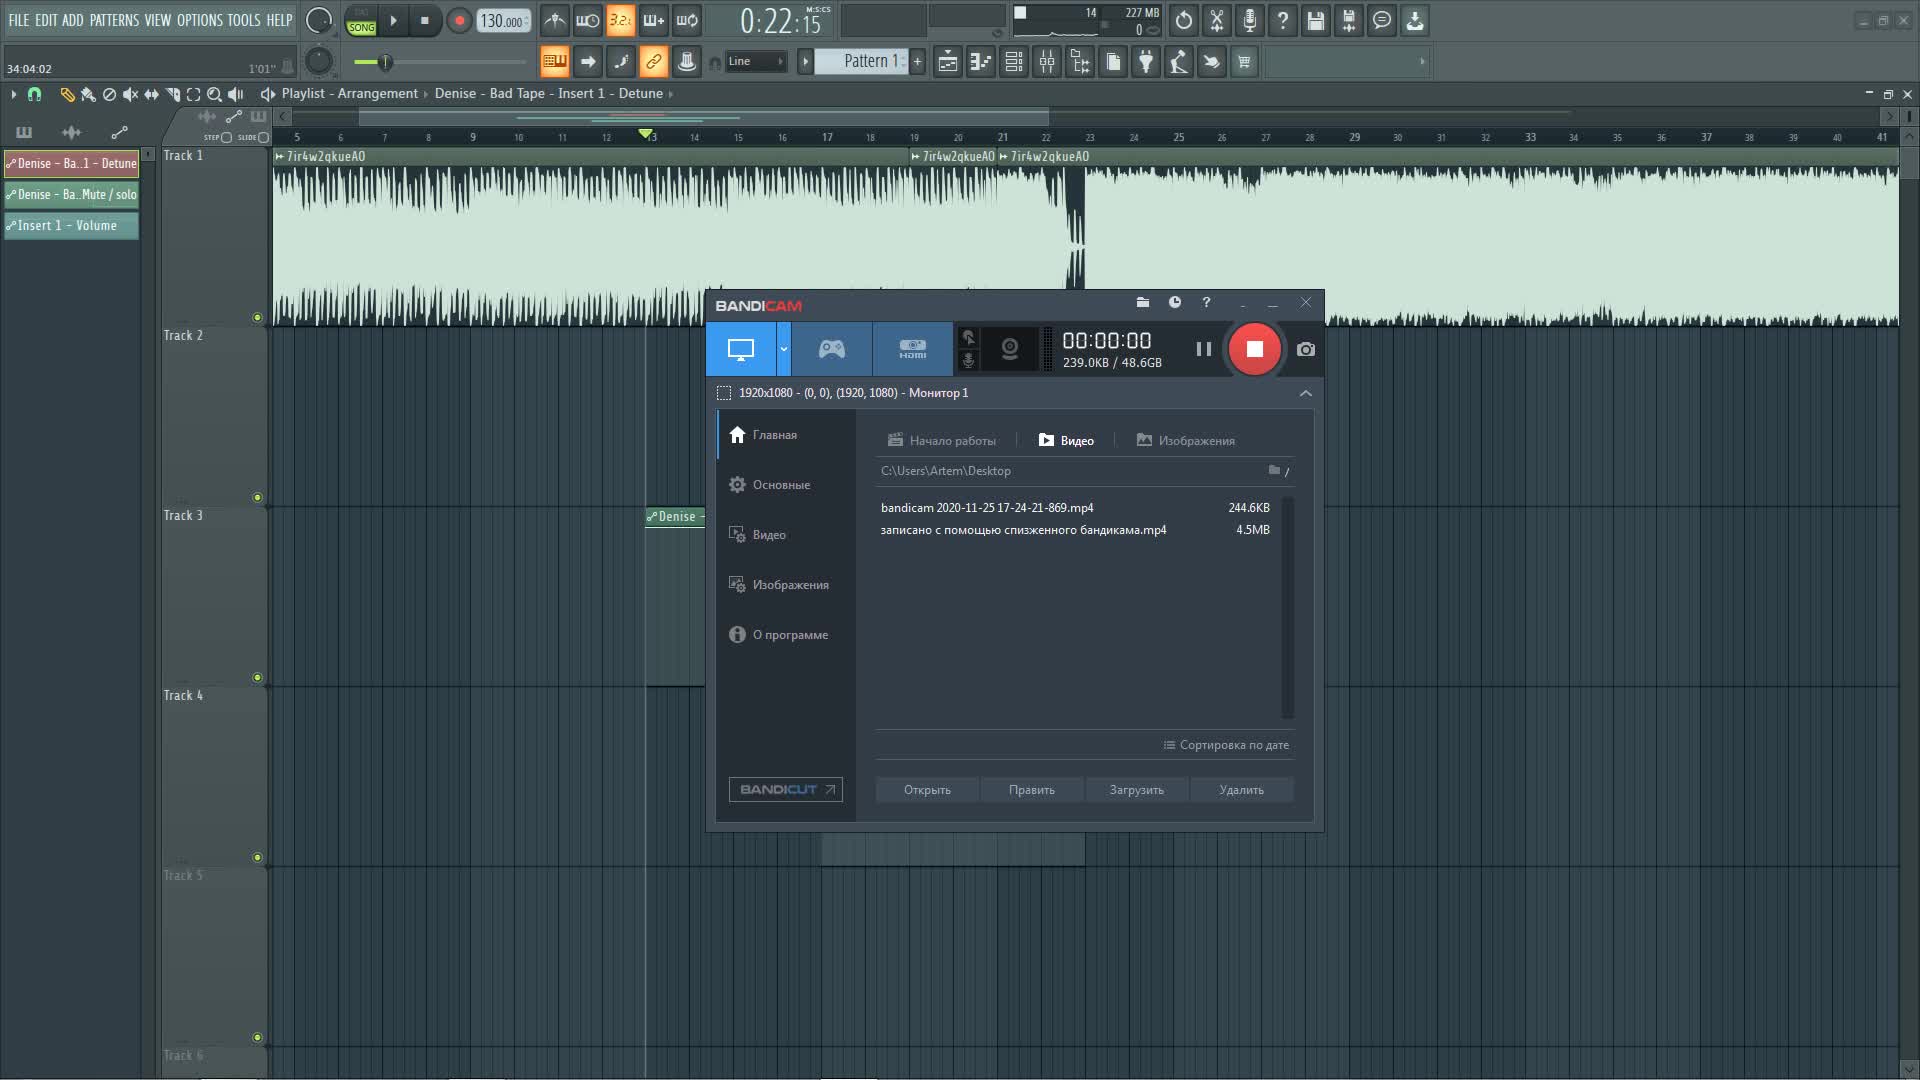Toggle wait for input to start playing
Image resolution: width=1920 pixels, height=1080 pixels.
tap(587, 20)
